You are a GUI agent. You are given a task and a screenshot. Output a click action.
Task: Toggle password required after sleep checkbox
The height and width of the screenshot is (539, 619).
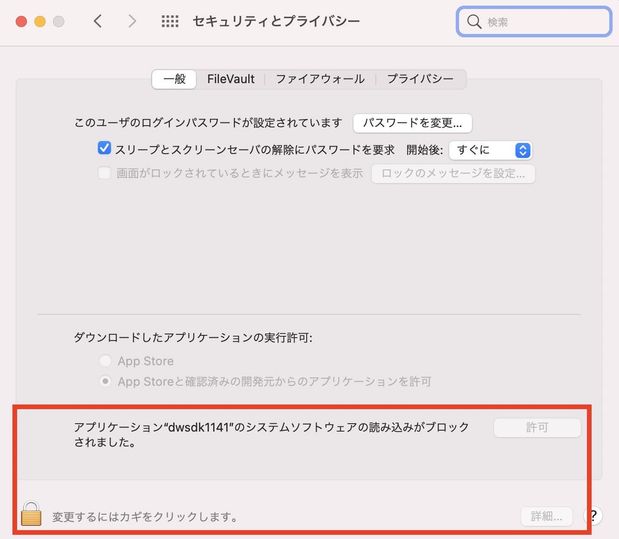click(104, 150)
